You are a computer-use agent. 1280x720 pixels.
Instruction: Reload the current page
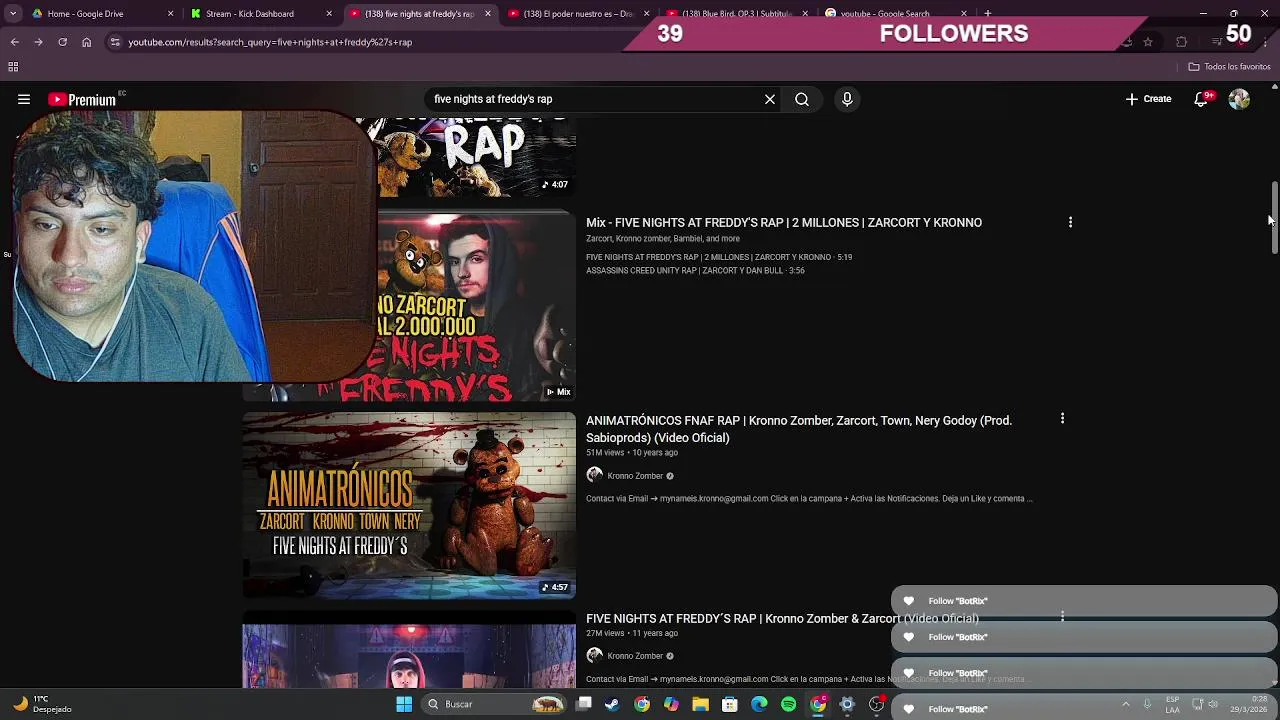[62, 42]
